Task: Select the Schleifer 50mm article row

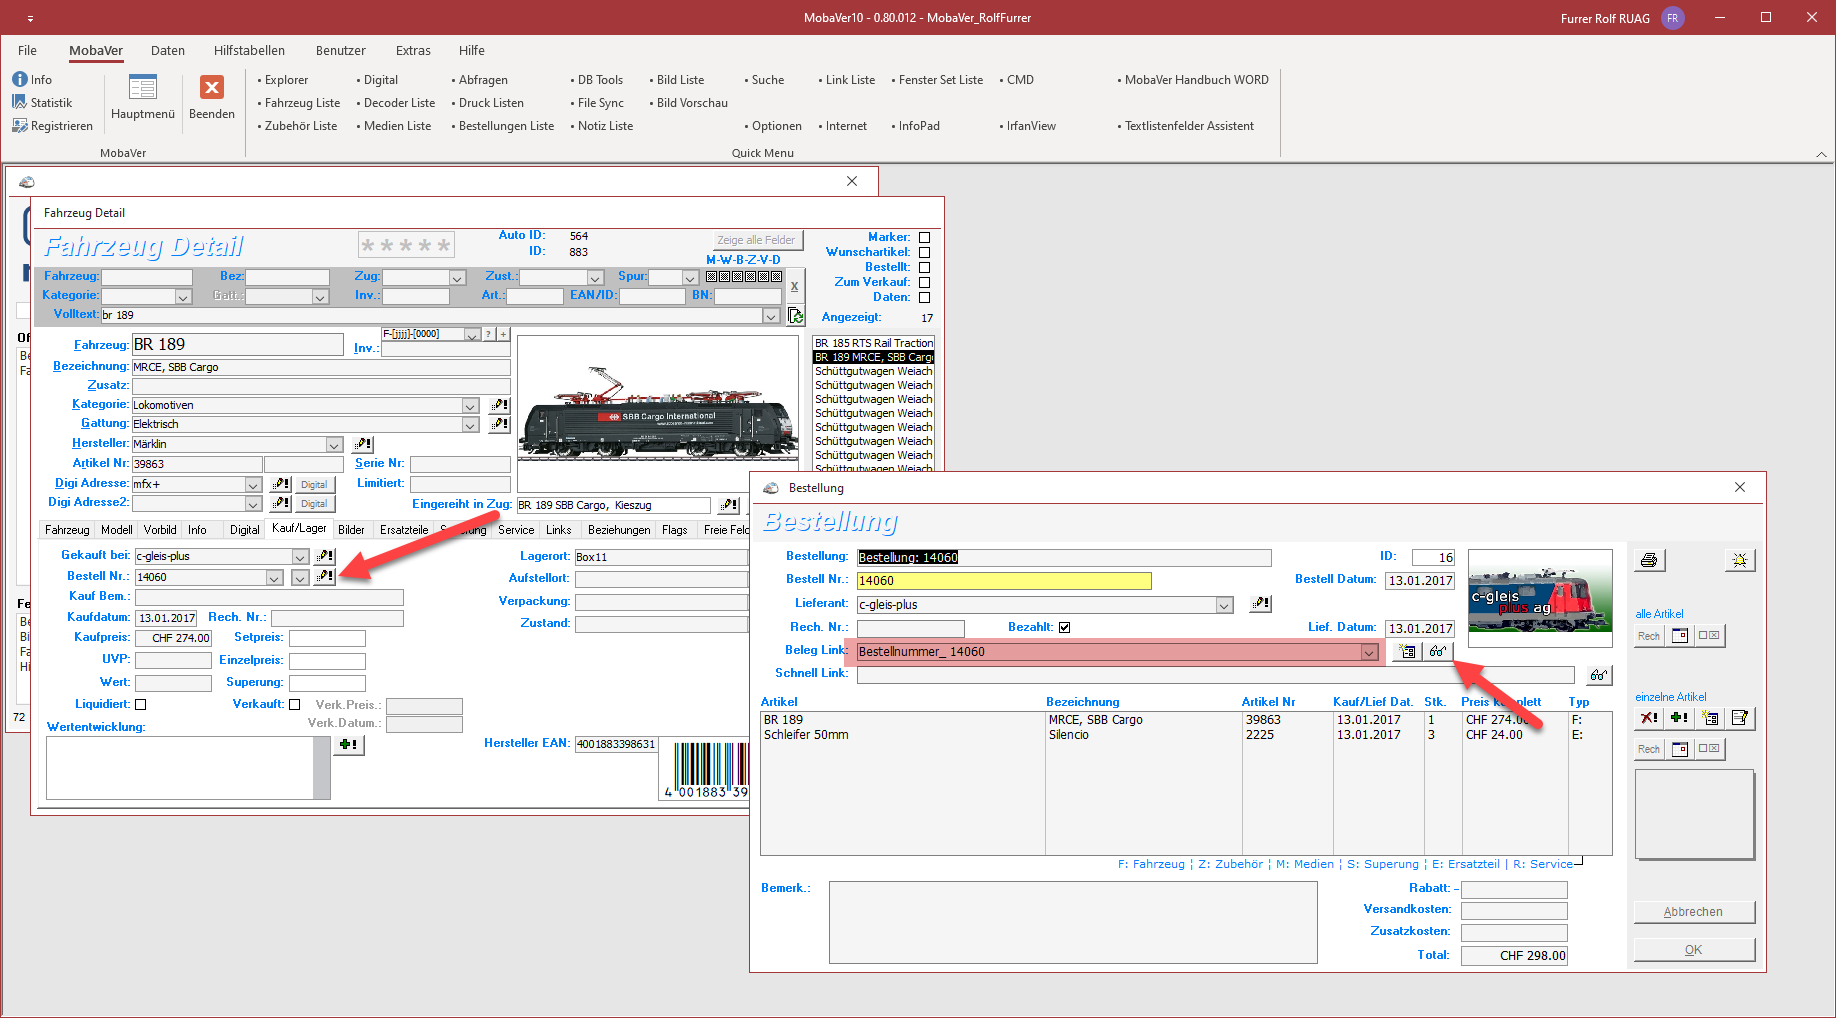Action: coord(1186,735)
